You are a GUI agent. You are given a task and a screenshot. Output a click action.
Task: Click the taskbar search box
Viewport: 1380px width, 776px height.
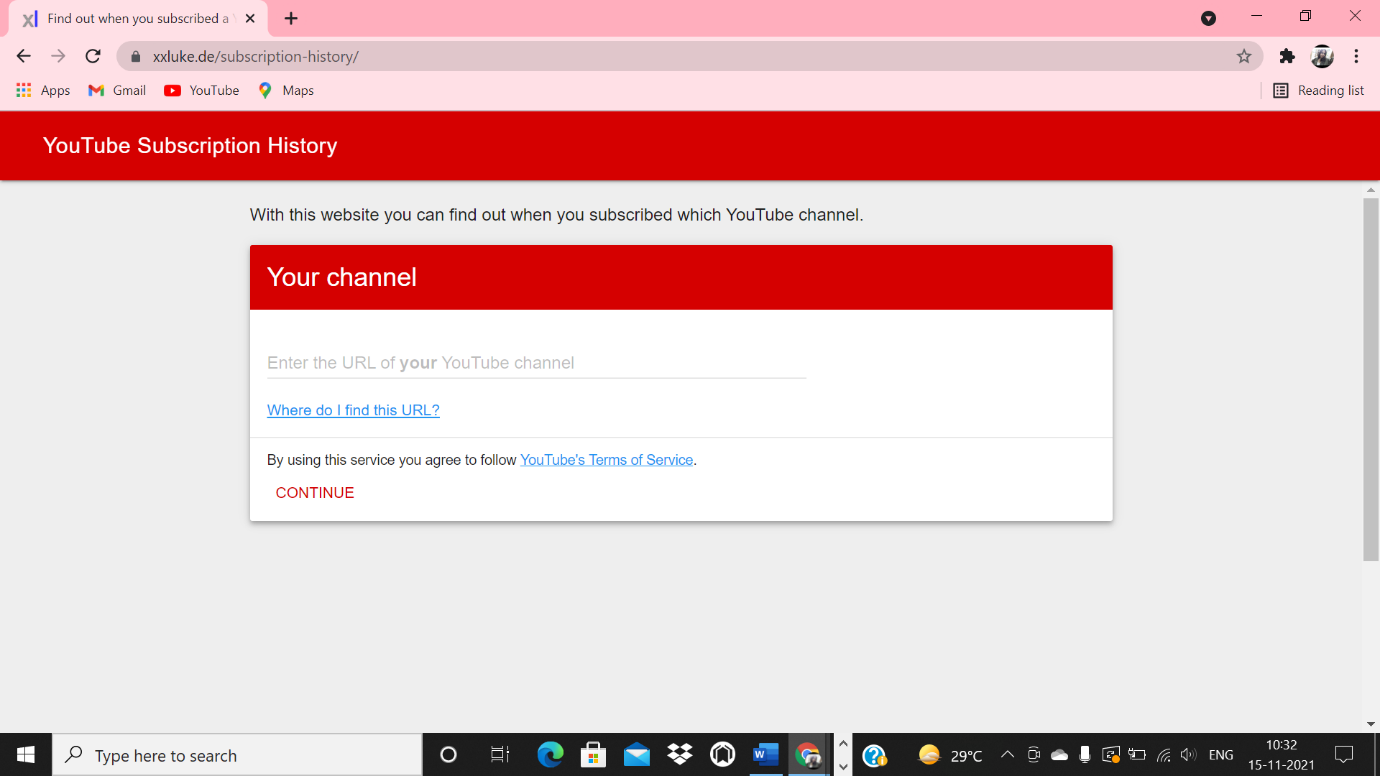point(237,755)
